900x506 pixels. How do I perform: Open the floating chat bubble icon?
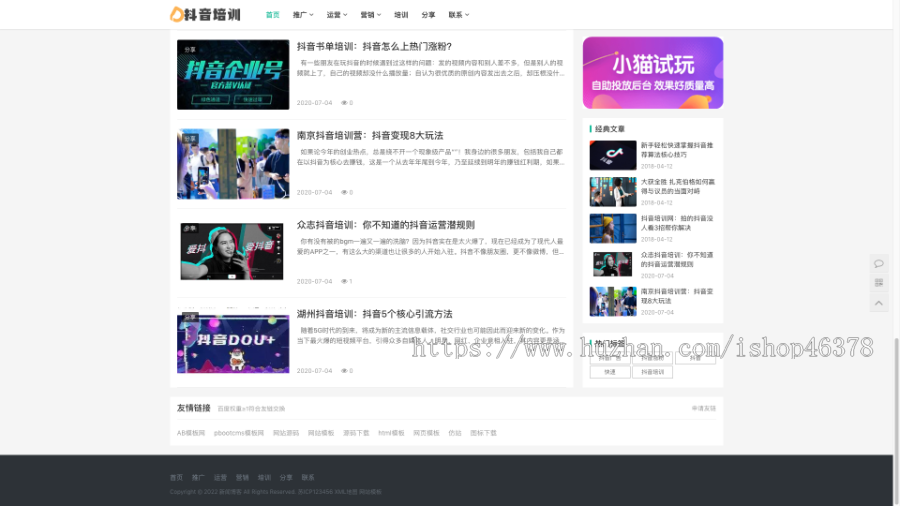pyautogui.click(x=879, y=264)
